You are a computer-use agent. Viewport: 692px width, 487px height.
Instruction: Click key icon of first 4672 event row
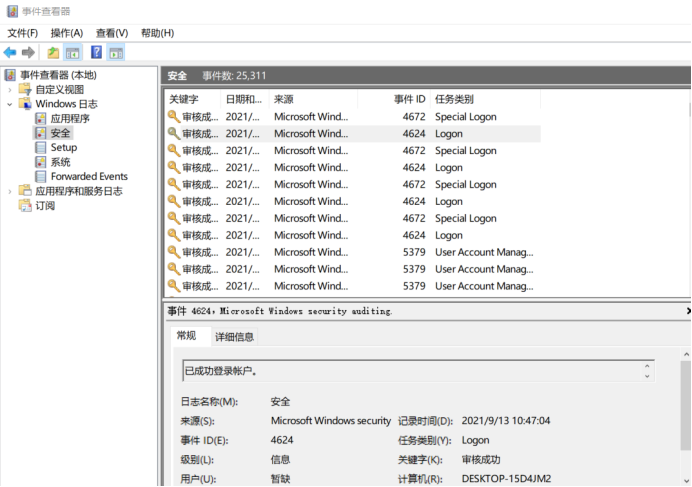click(174, 117)
